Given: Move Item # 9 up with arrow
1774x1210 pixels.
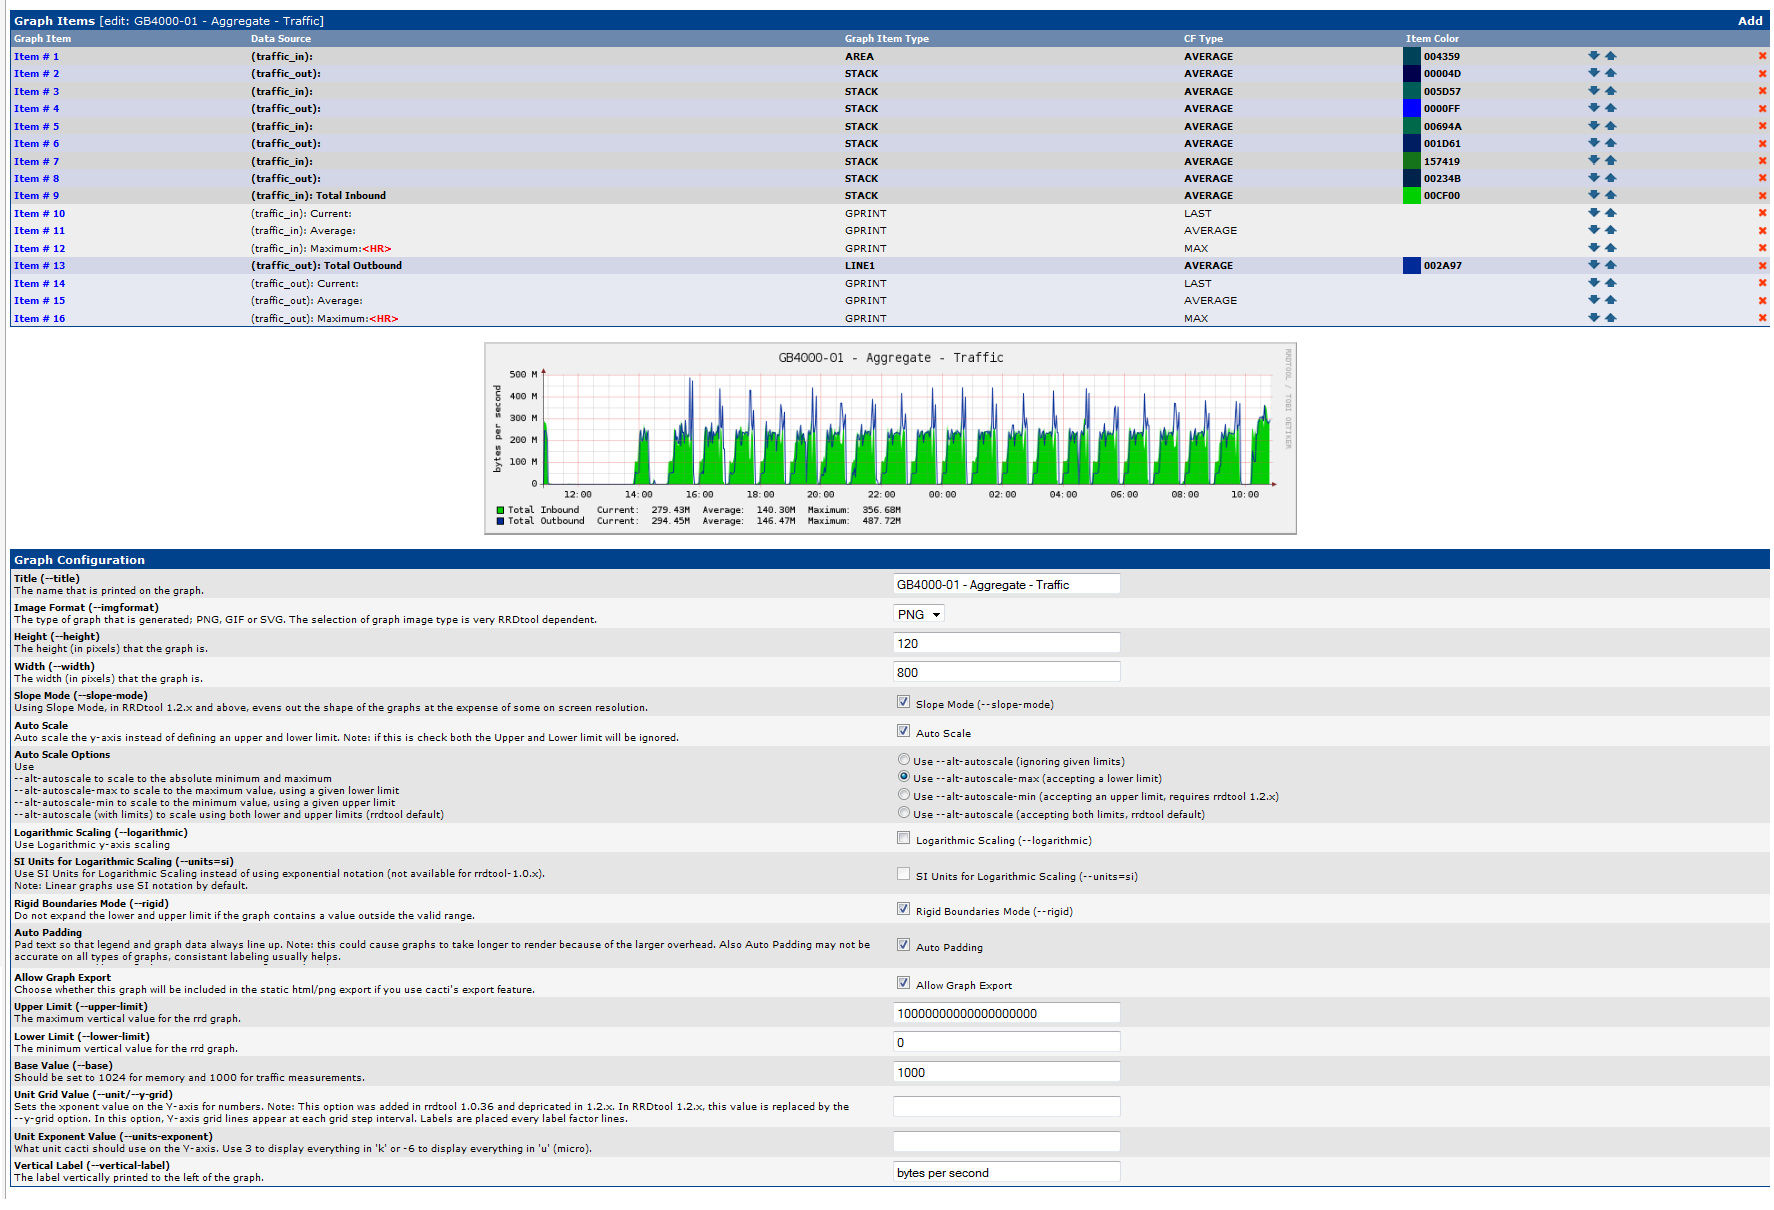Looking at the screenshot, I should coord(1610,195).
